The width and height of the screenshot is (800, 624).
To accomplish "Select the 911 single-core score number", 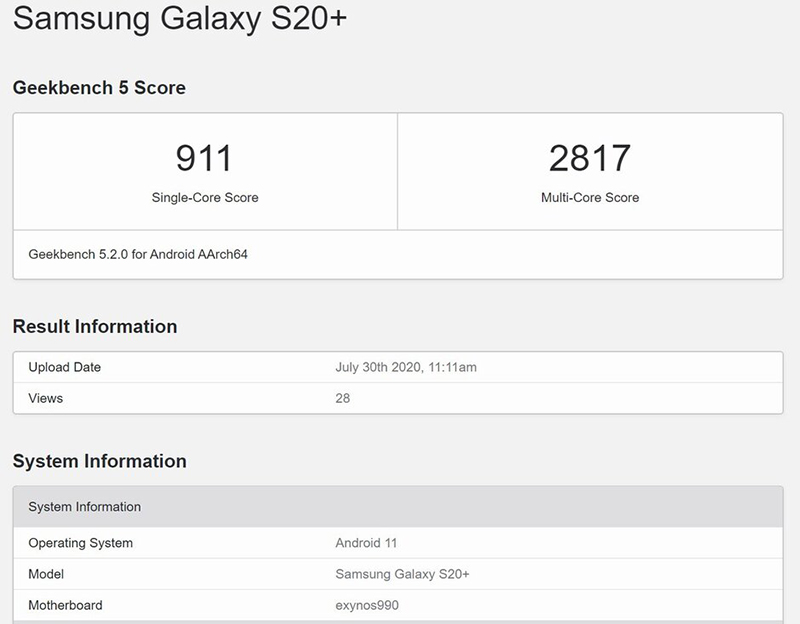I will (x=204, y=158).
